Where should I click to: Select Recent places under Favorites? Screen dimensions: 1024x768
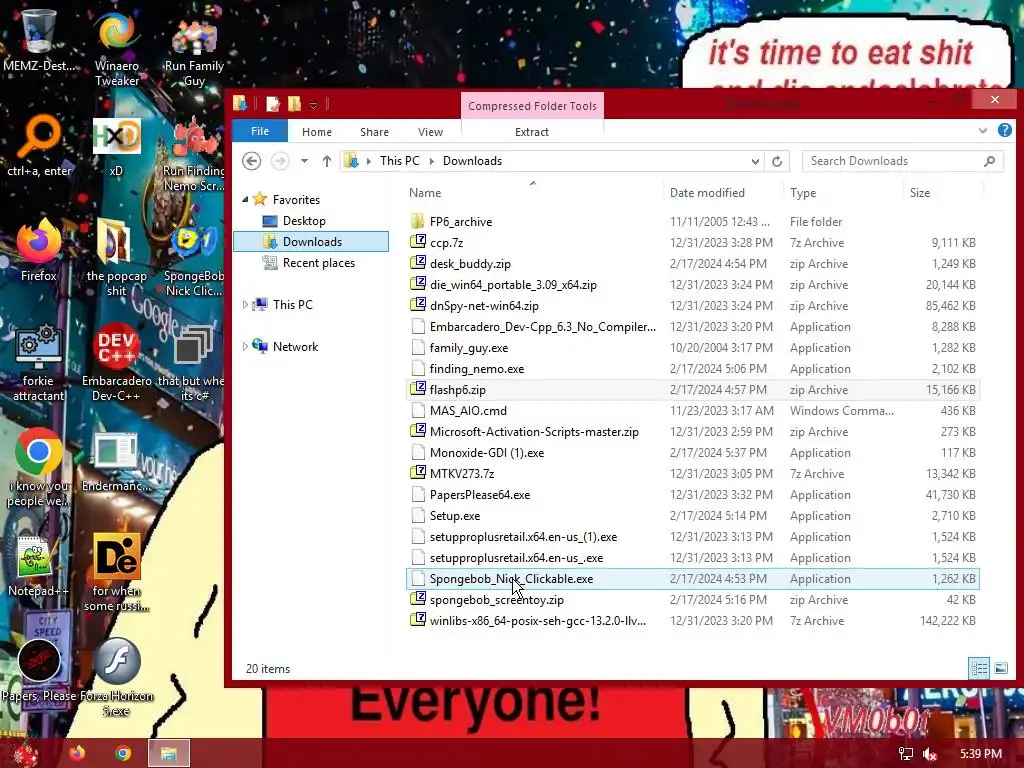coord(319,263)
